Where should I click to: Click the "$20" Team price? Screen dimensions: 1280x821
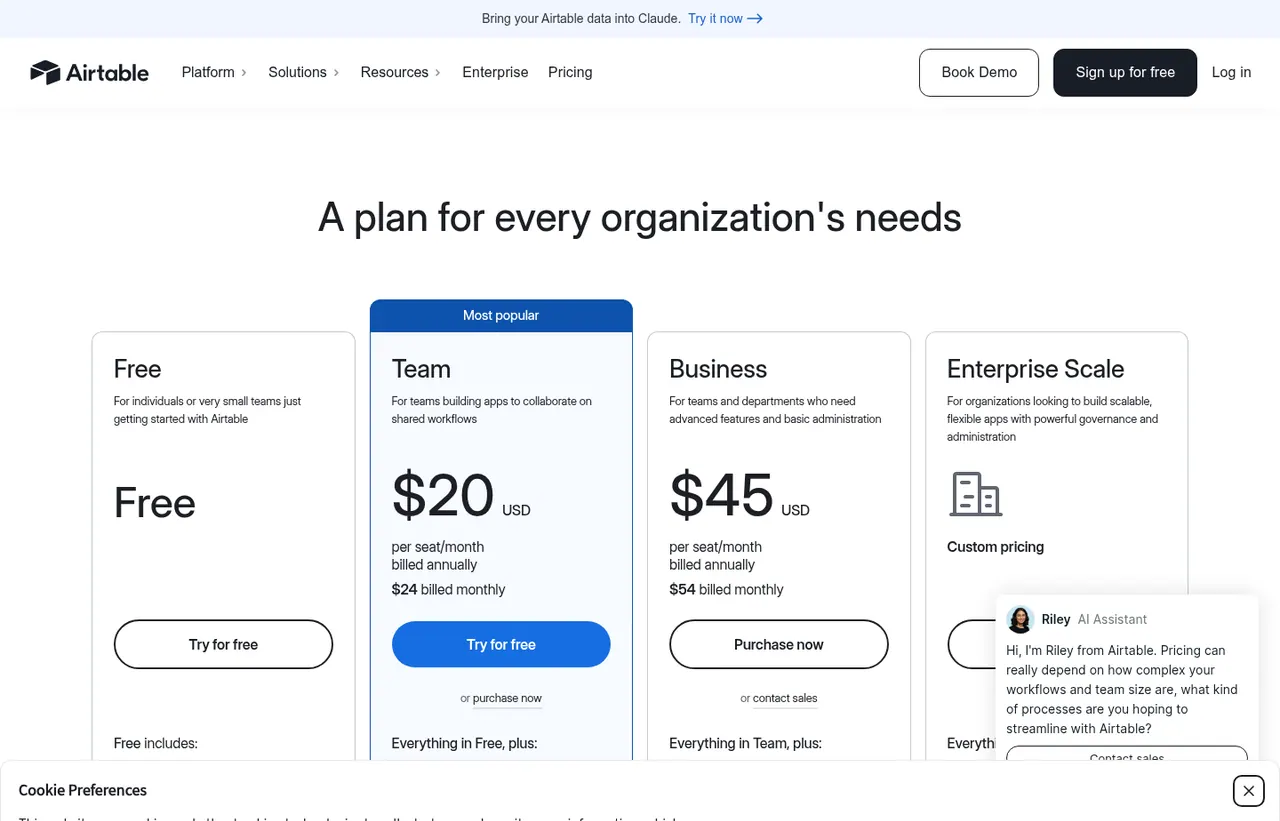(443, 495)
